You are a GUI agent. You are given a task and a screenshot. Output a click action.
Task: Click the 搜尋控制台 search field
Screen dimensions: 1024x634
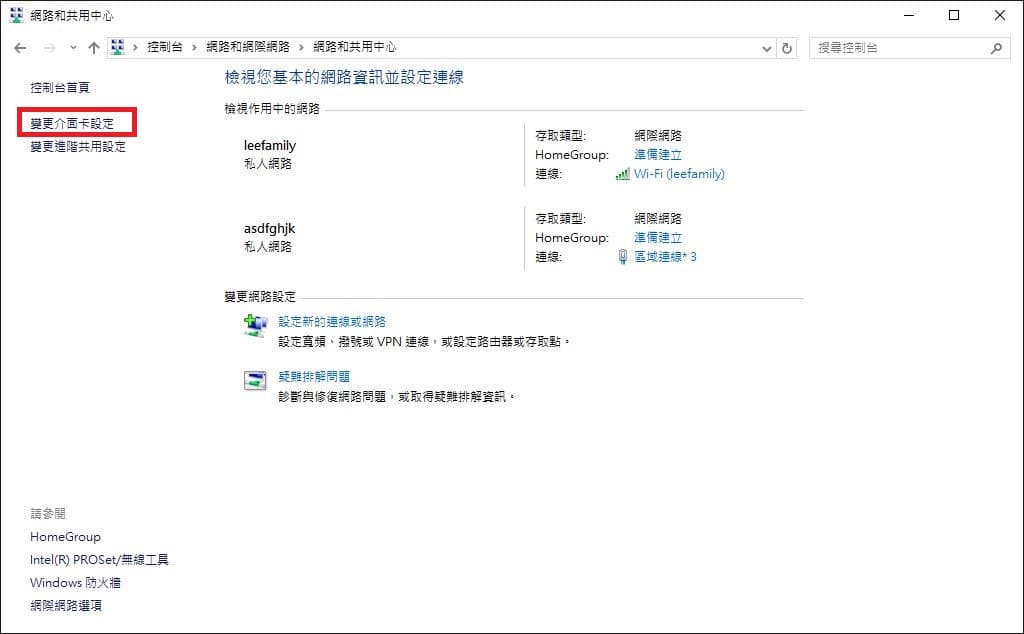pos(900,48)
